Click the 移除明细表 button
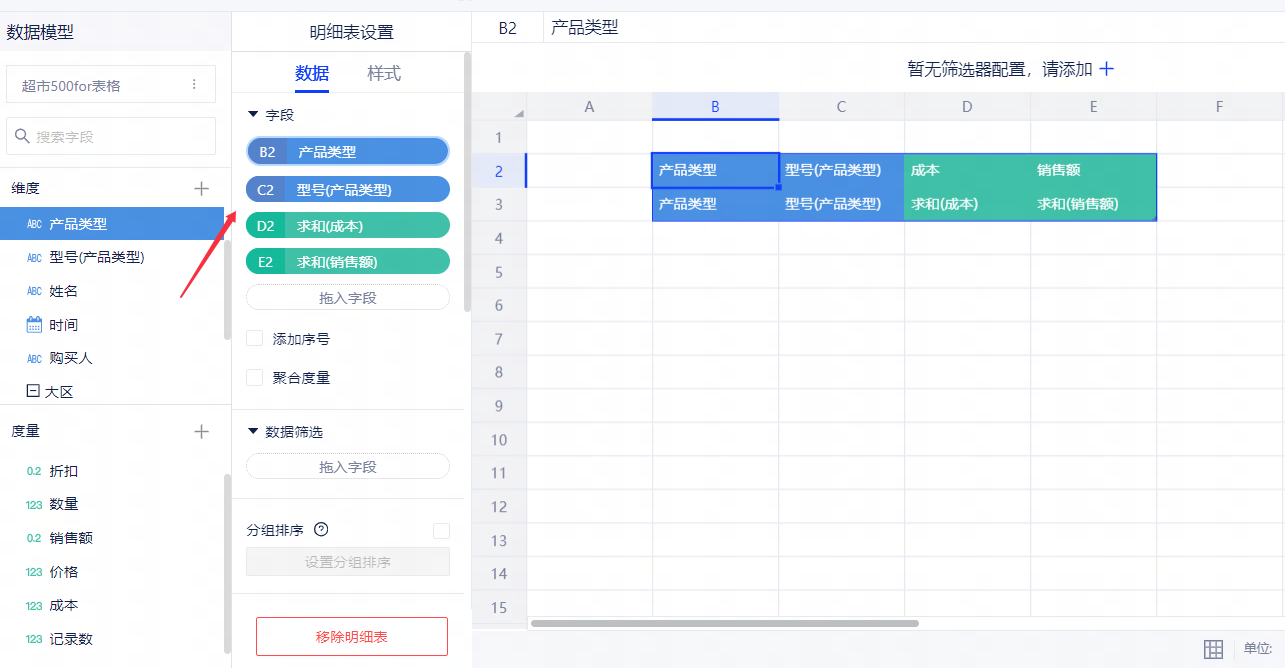The width and height of the screenshot is (1285, 668). coord(351,636)
